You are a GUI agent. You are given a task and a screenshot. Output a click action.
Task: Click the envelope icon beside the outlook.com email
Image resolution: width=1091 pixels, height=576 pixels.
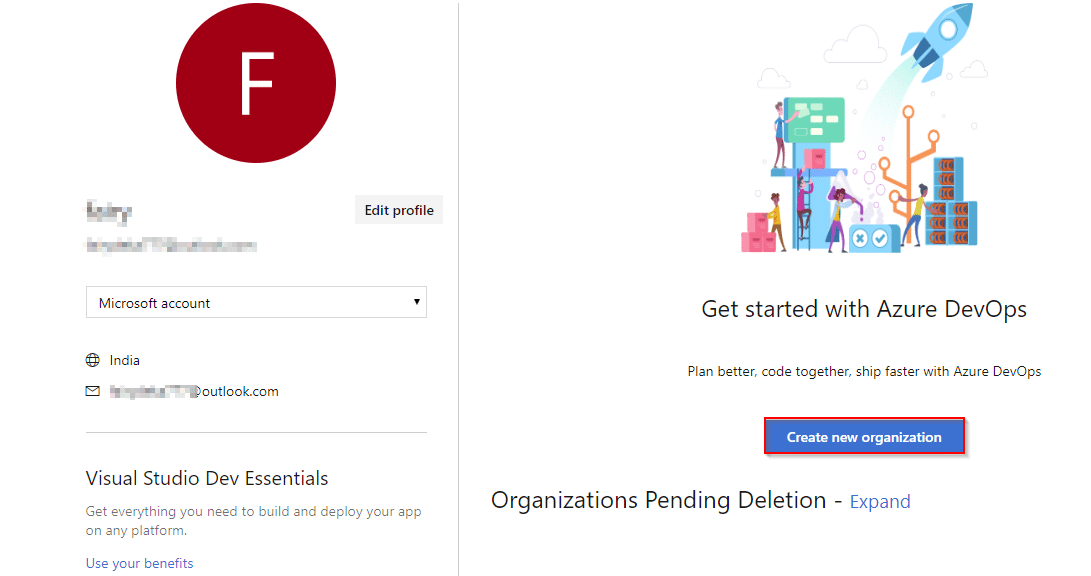(93, 391)
